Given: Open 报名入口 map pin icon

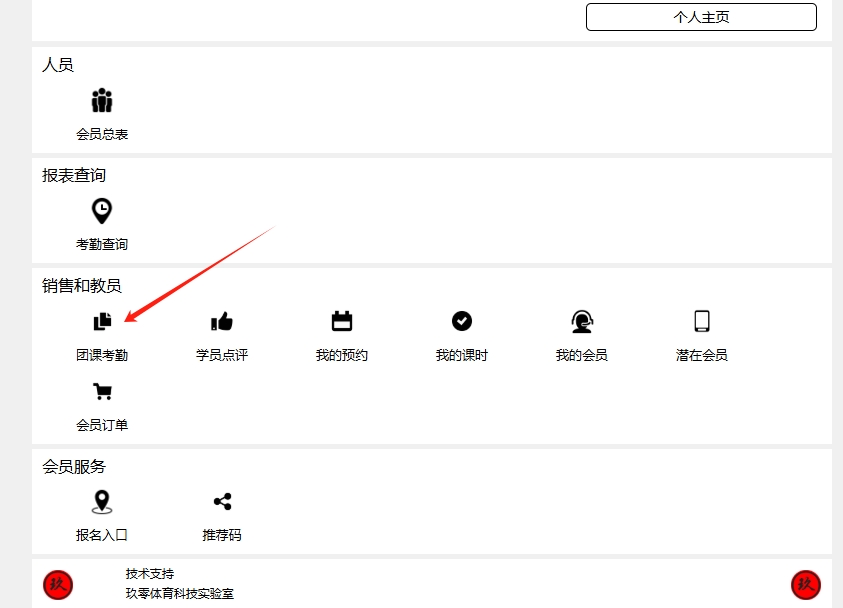Looking at the screenshot, I should (x=102, y=502).
